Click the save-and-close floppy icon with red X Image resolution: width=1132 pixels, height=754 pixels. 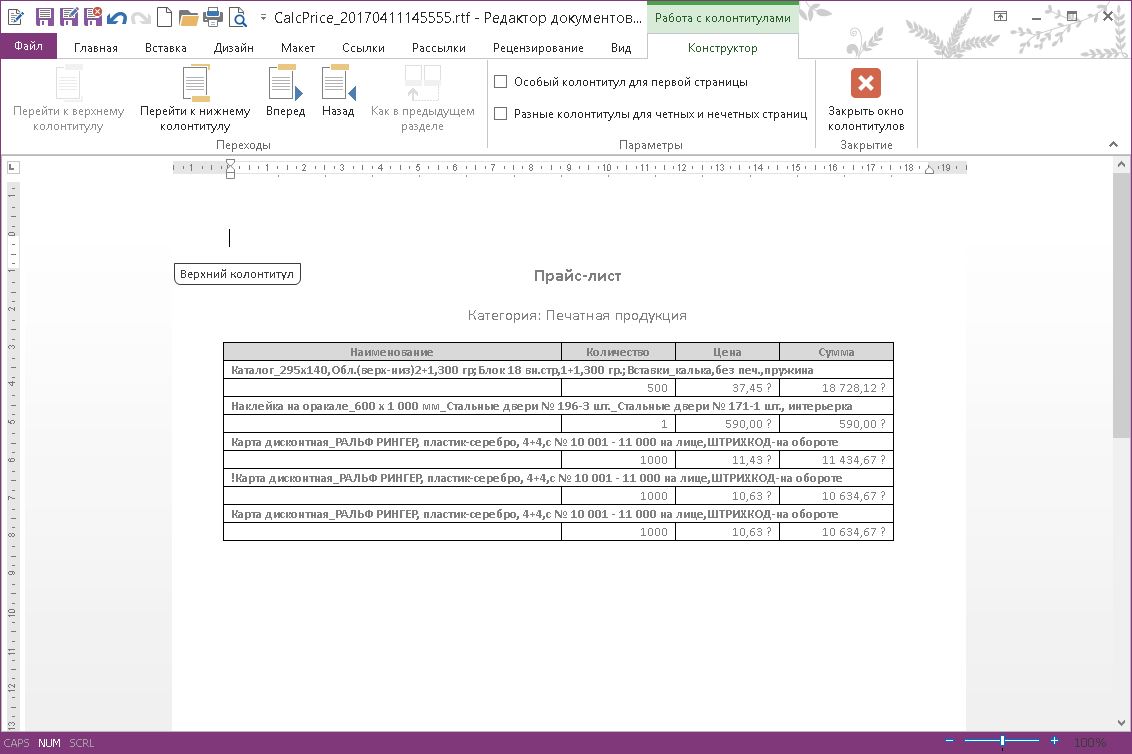93,17
